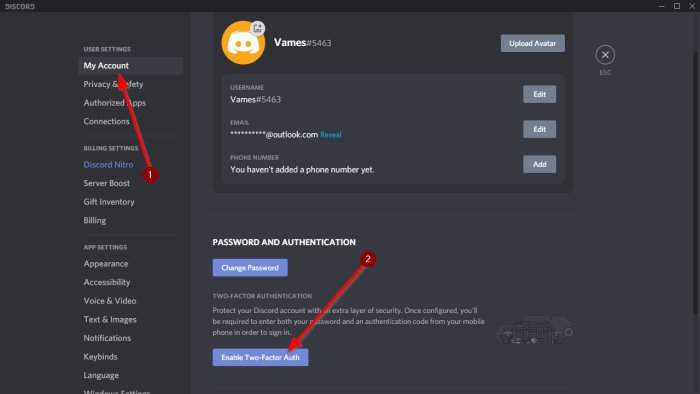The height and width of the screenshot is (394, 700).
Task: Click the "PASSWORD AND AUTHENTICATION" heading
Action: (x=284, y=242)
